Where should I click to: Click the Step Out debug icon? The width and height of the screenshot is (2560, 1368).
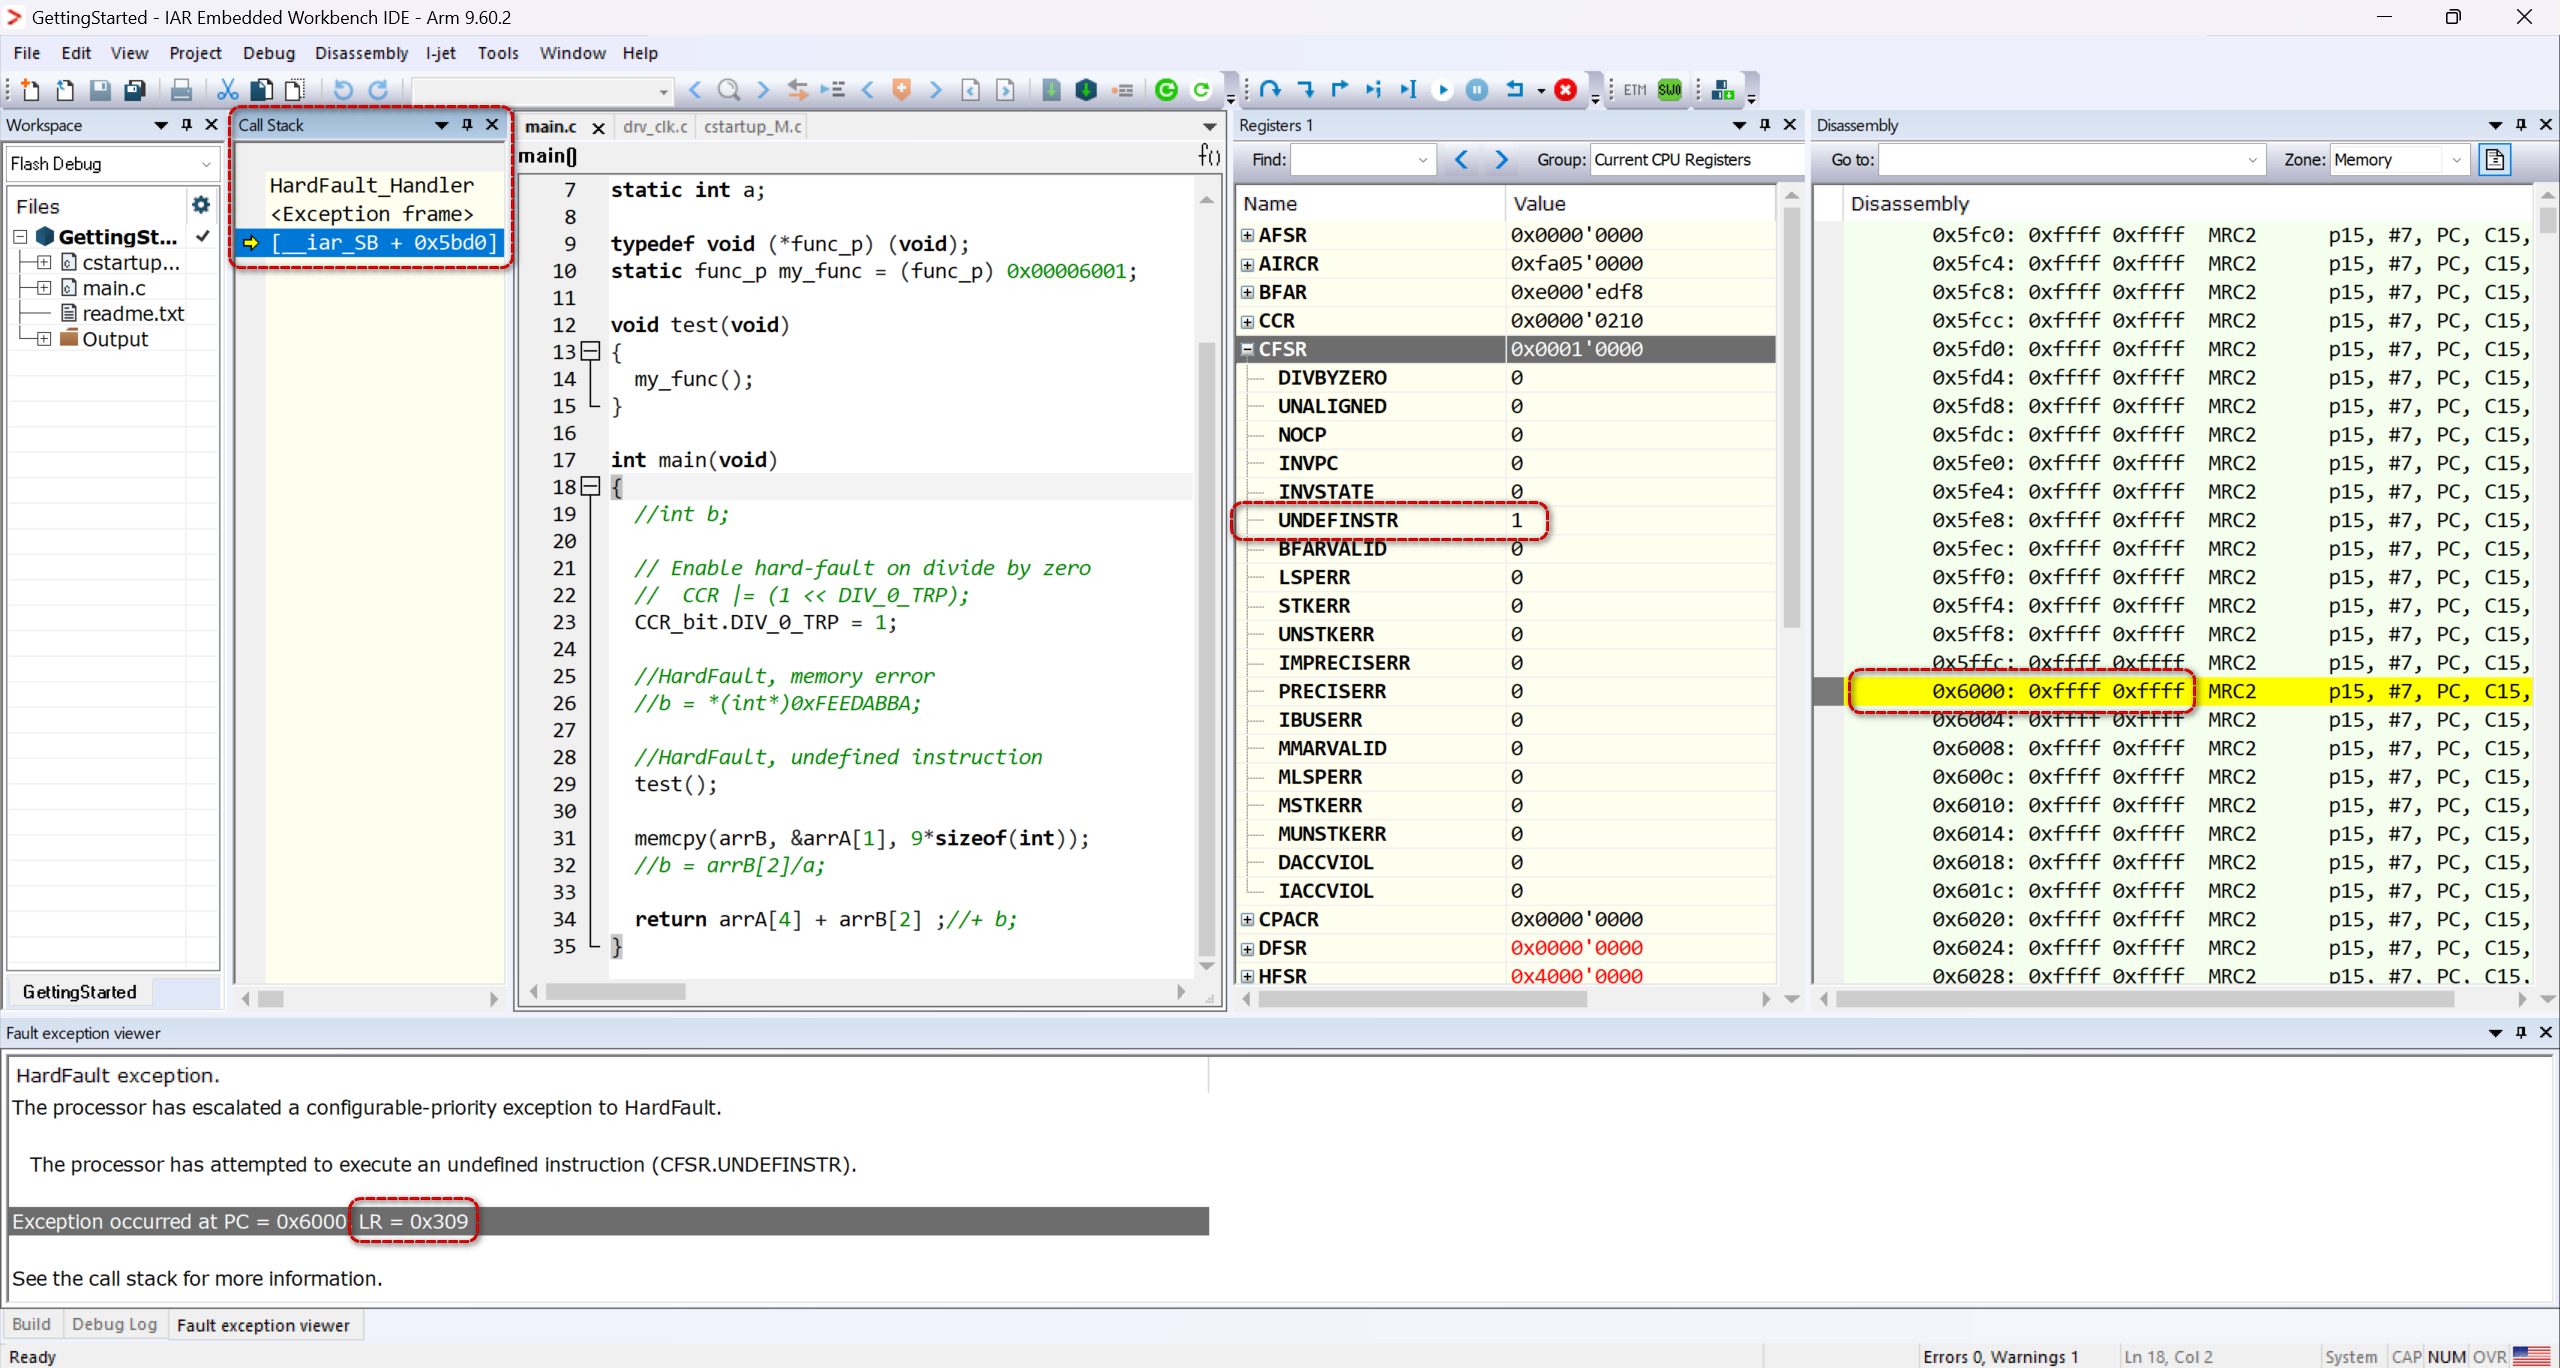1340,90
